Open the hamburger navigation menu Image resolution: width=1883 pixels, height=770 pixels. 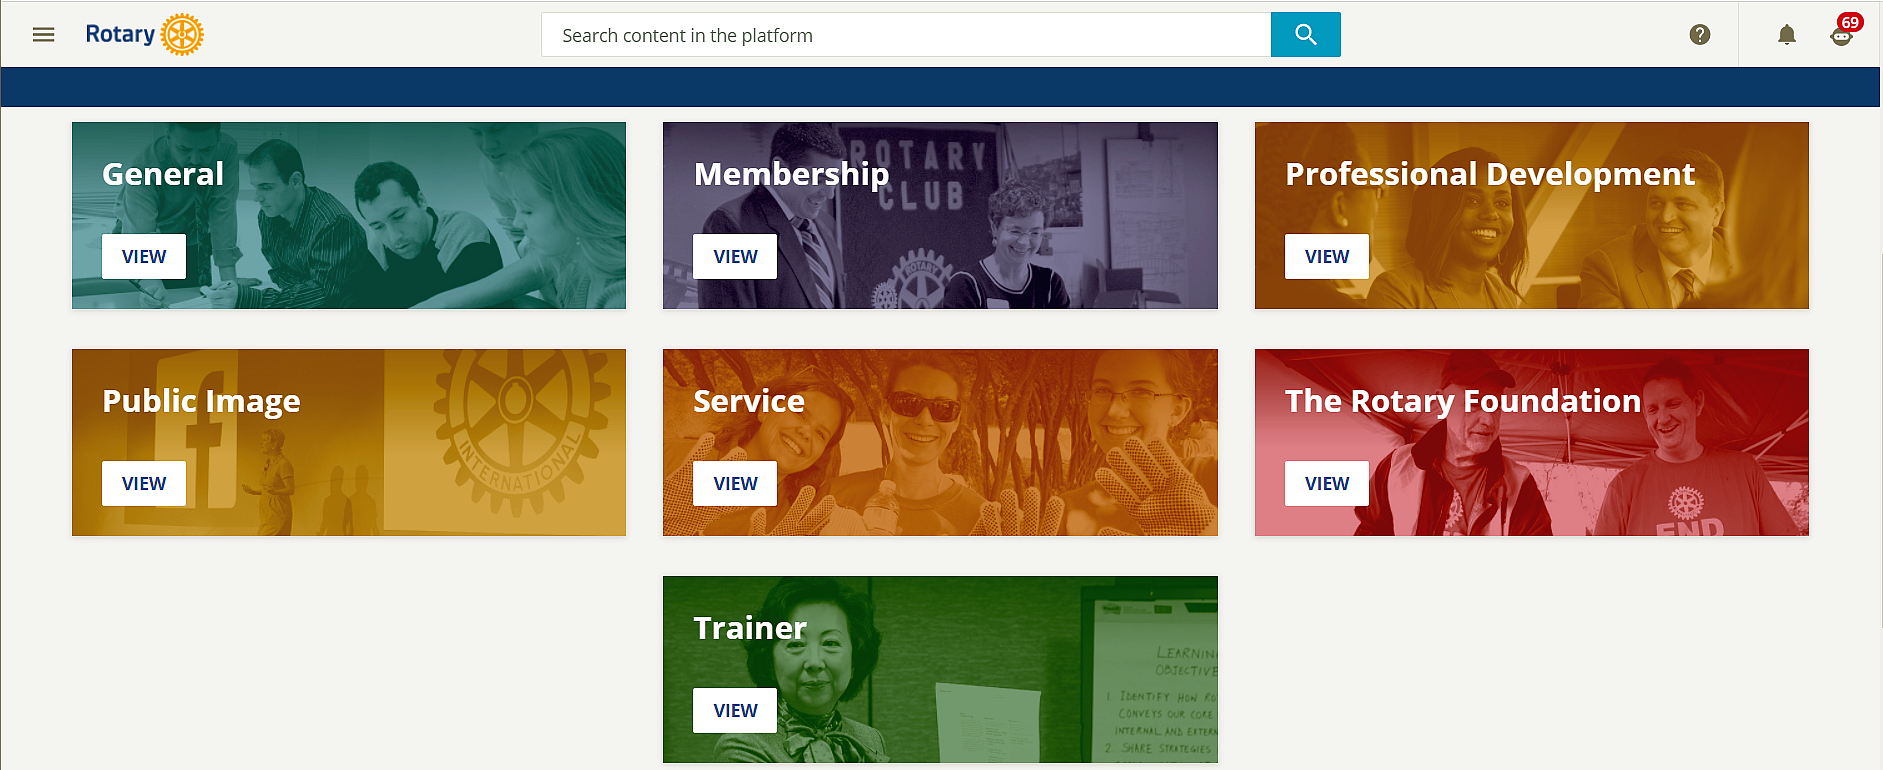click(x=43, y=35)
